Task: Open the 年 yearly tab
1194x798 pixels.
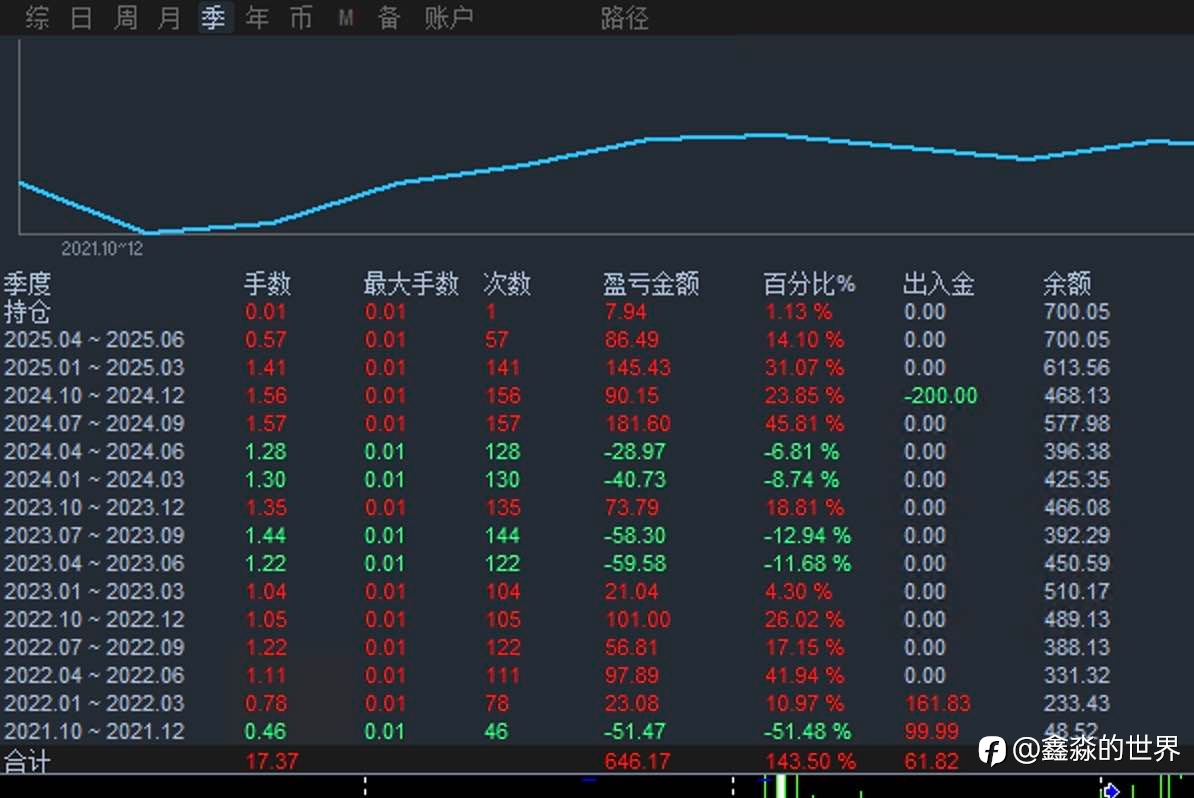Action: pos(257,18)
